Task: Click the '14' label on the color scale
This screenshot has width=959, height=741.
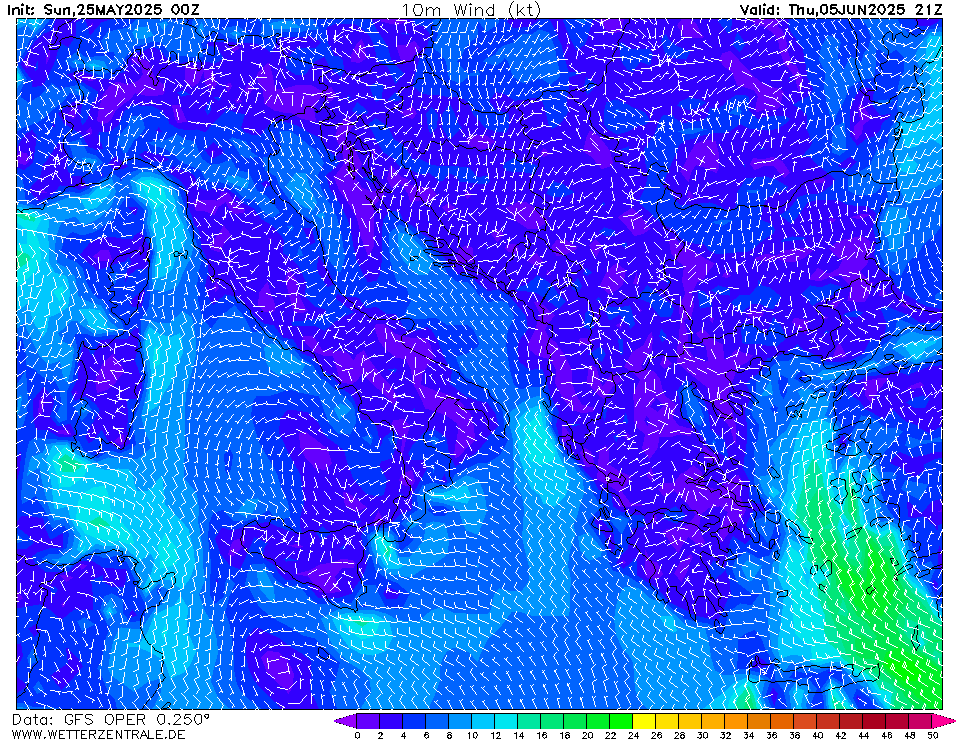Action: 518,735
